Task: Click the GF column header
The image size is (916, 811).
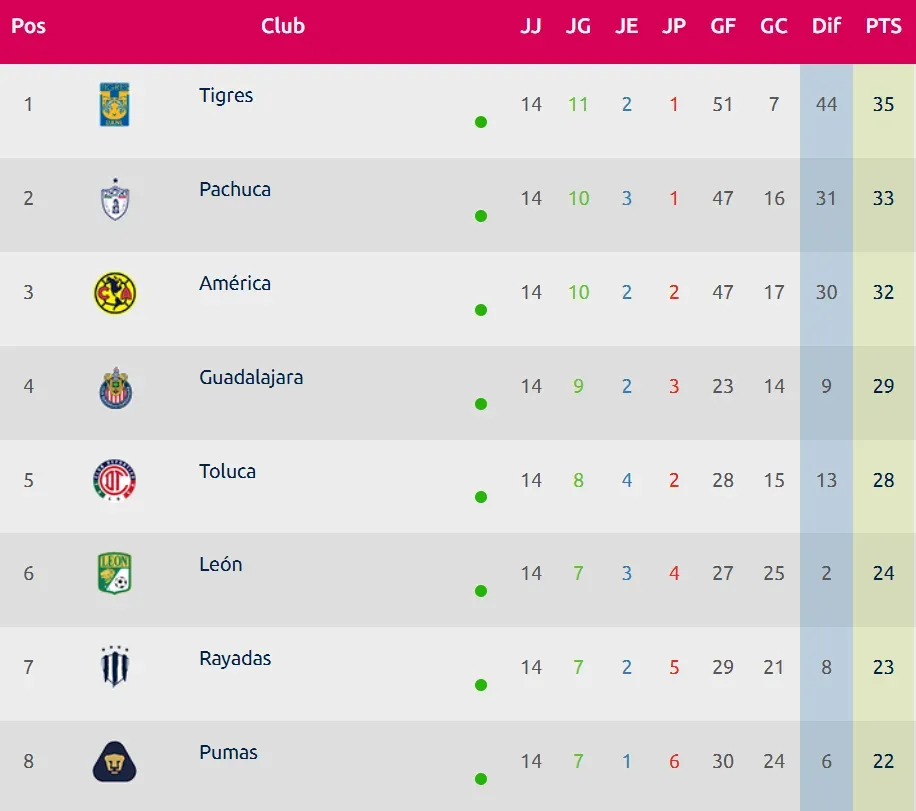Action: [723, 27]
